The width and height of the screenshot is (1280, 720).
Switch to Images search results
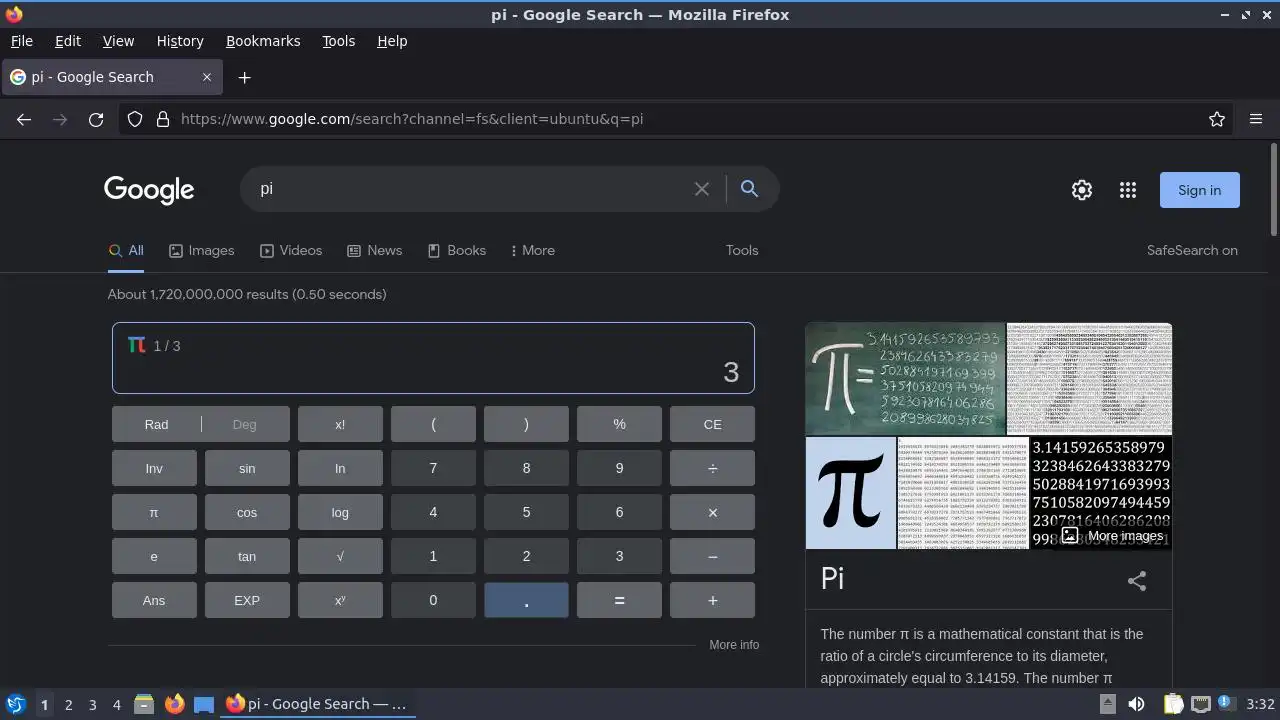pos(201,251)
